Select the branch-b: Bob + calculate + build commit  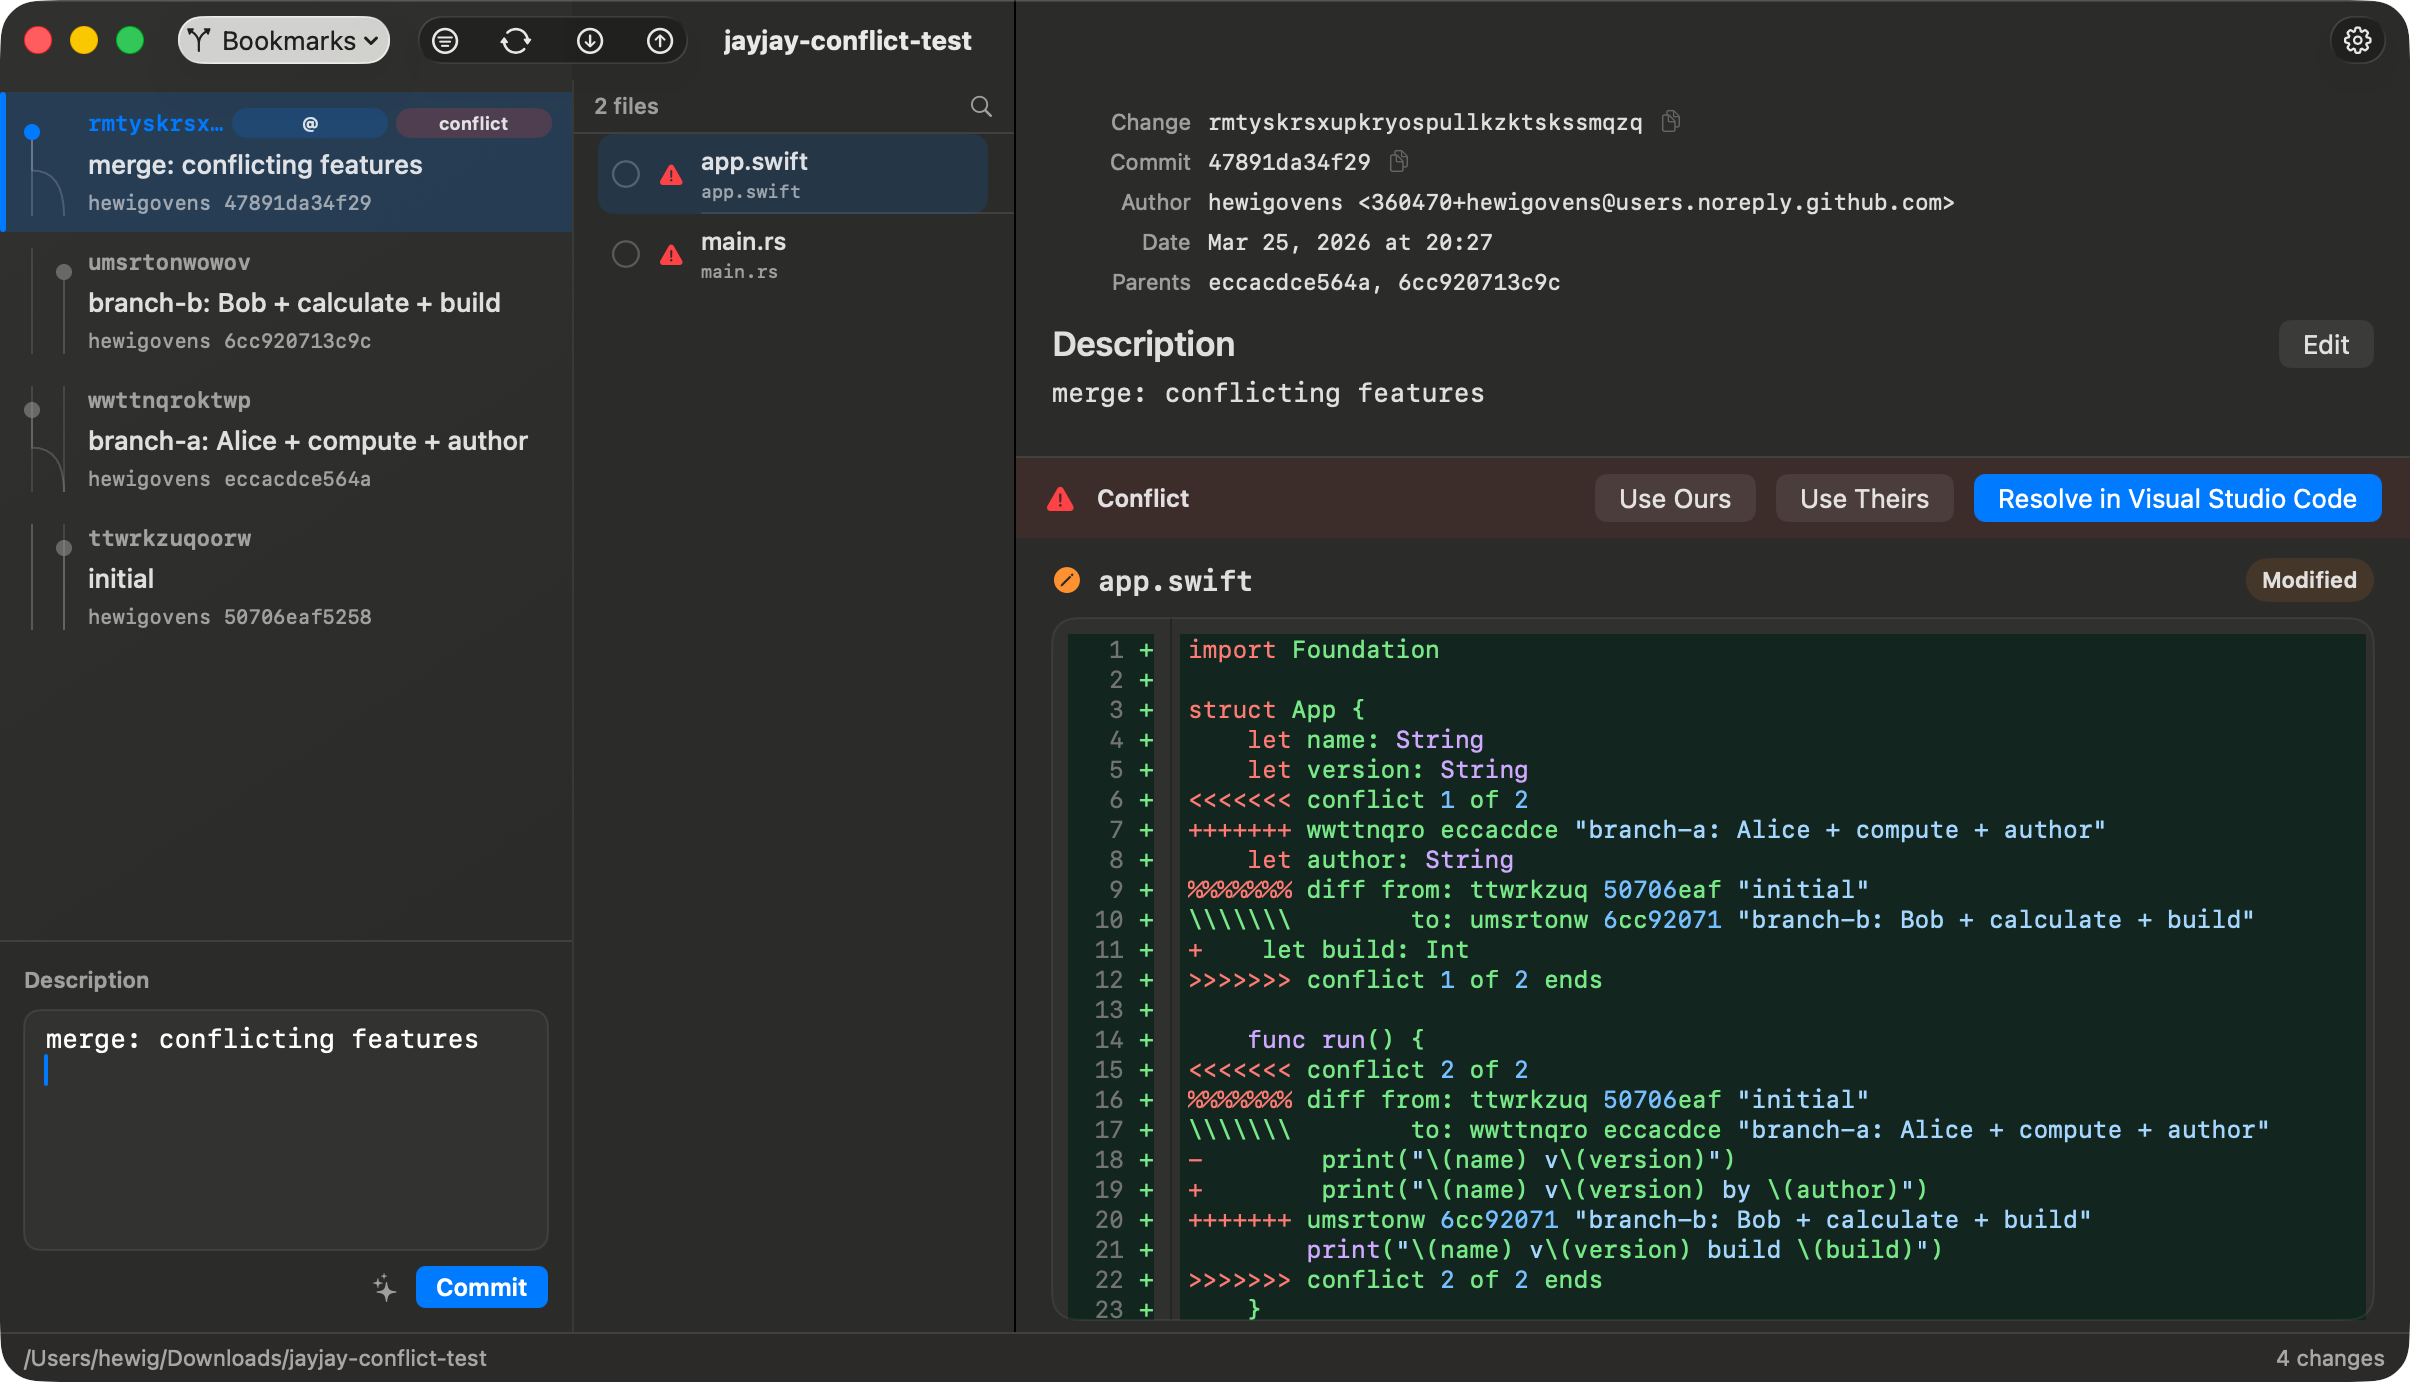(294, 302)
